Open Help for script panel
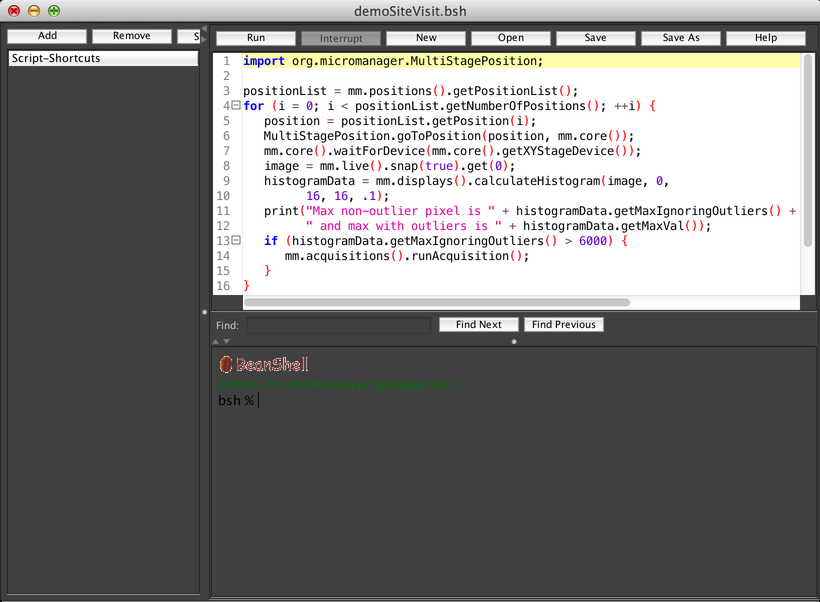 (766, 38)
